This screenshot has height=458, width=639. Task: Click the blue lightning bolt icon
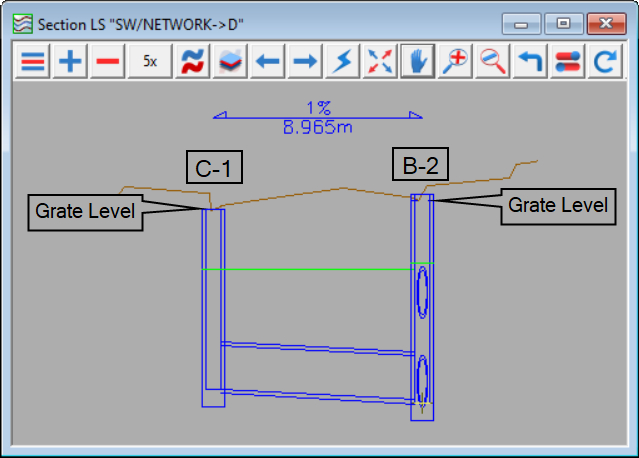pyautogui.click(x=342, y=61)
